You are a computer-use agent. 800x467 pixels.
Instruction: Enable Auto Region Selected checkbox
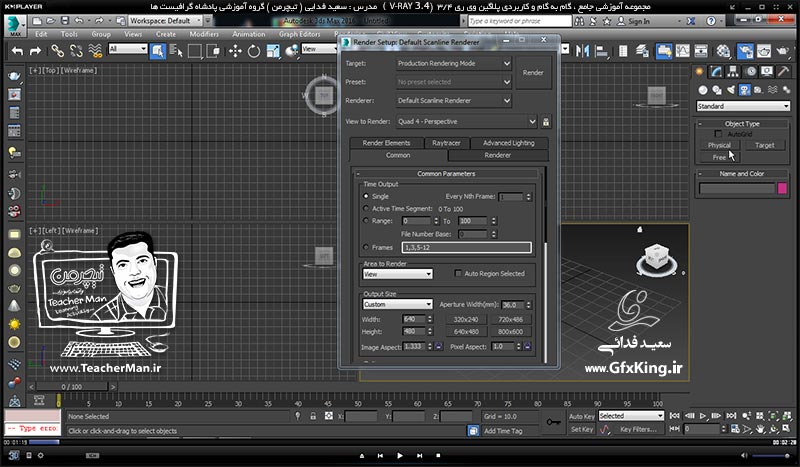458,274
